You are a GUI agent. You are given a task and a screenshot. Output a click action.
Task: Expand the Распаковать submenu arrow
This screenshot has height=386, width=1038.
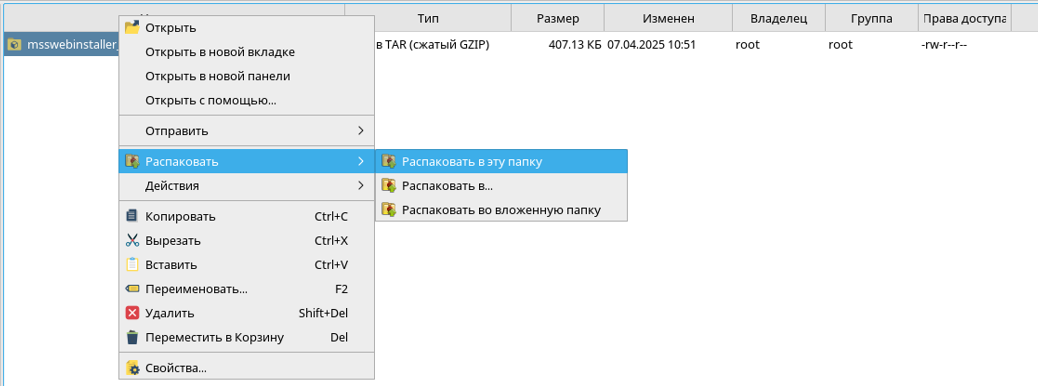(x=361, y=162)
